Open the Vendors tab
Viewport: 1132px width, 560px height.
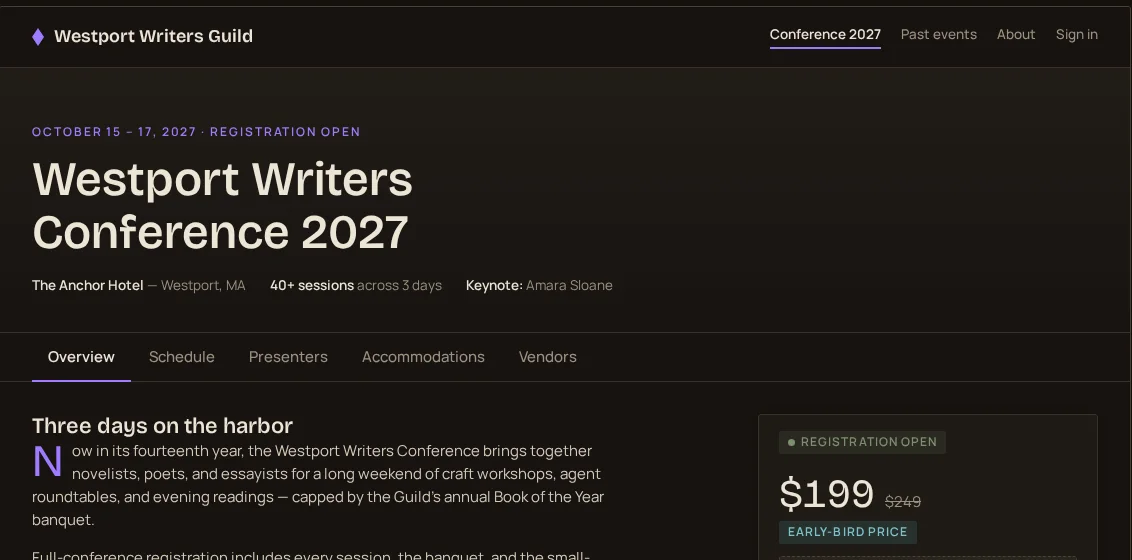547,357
